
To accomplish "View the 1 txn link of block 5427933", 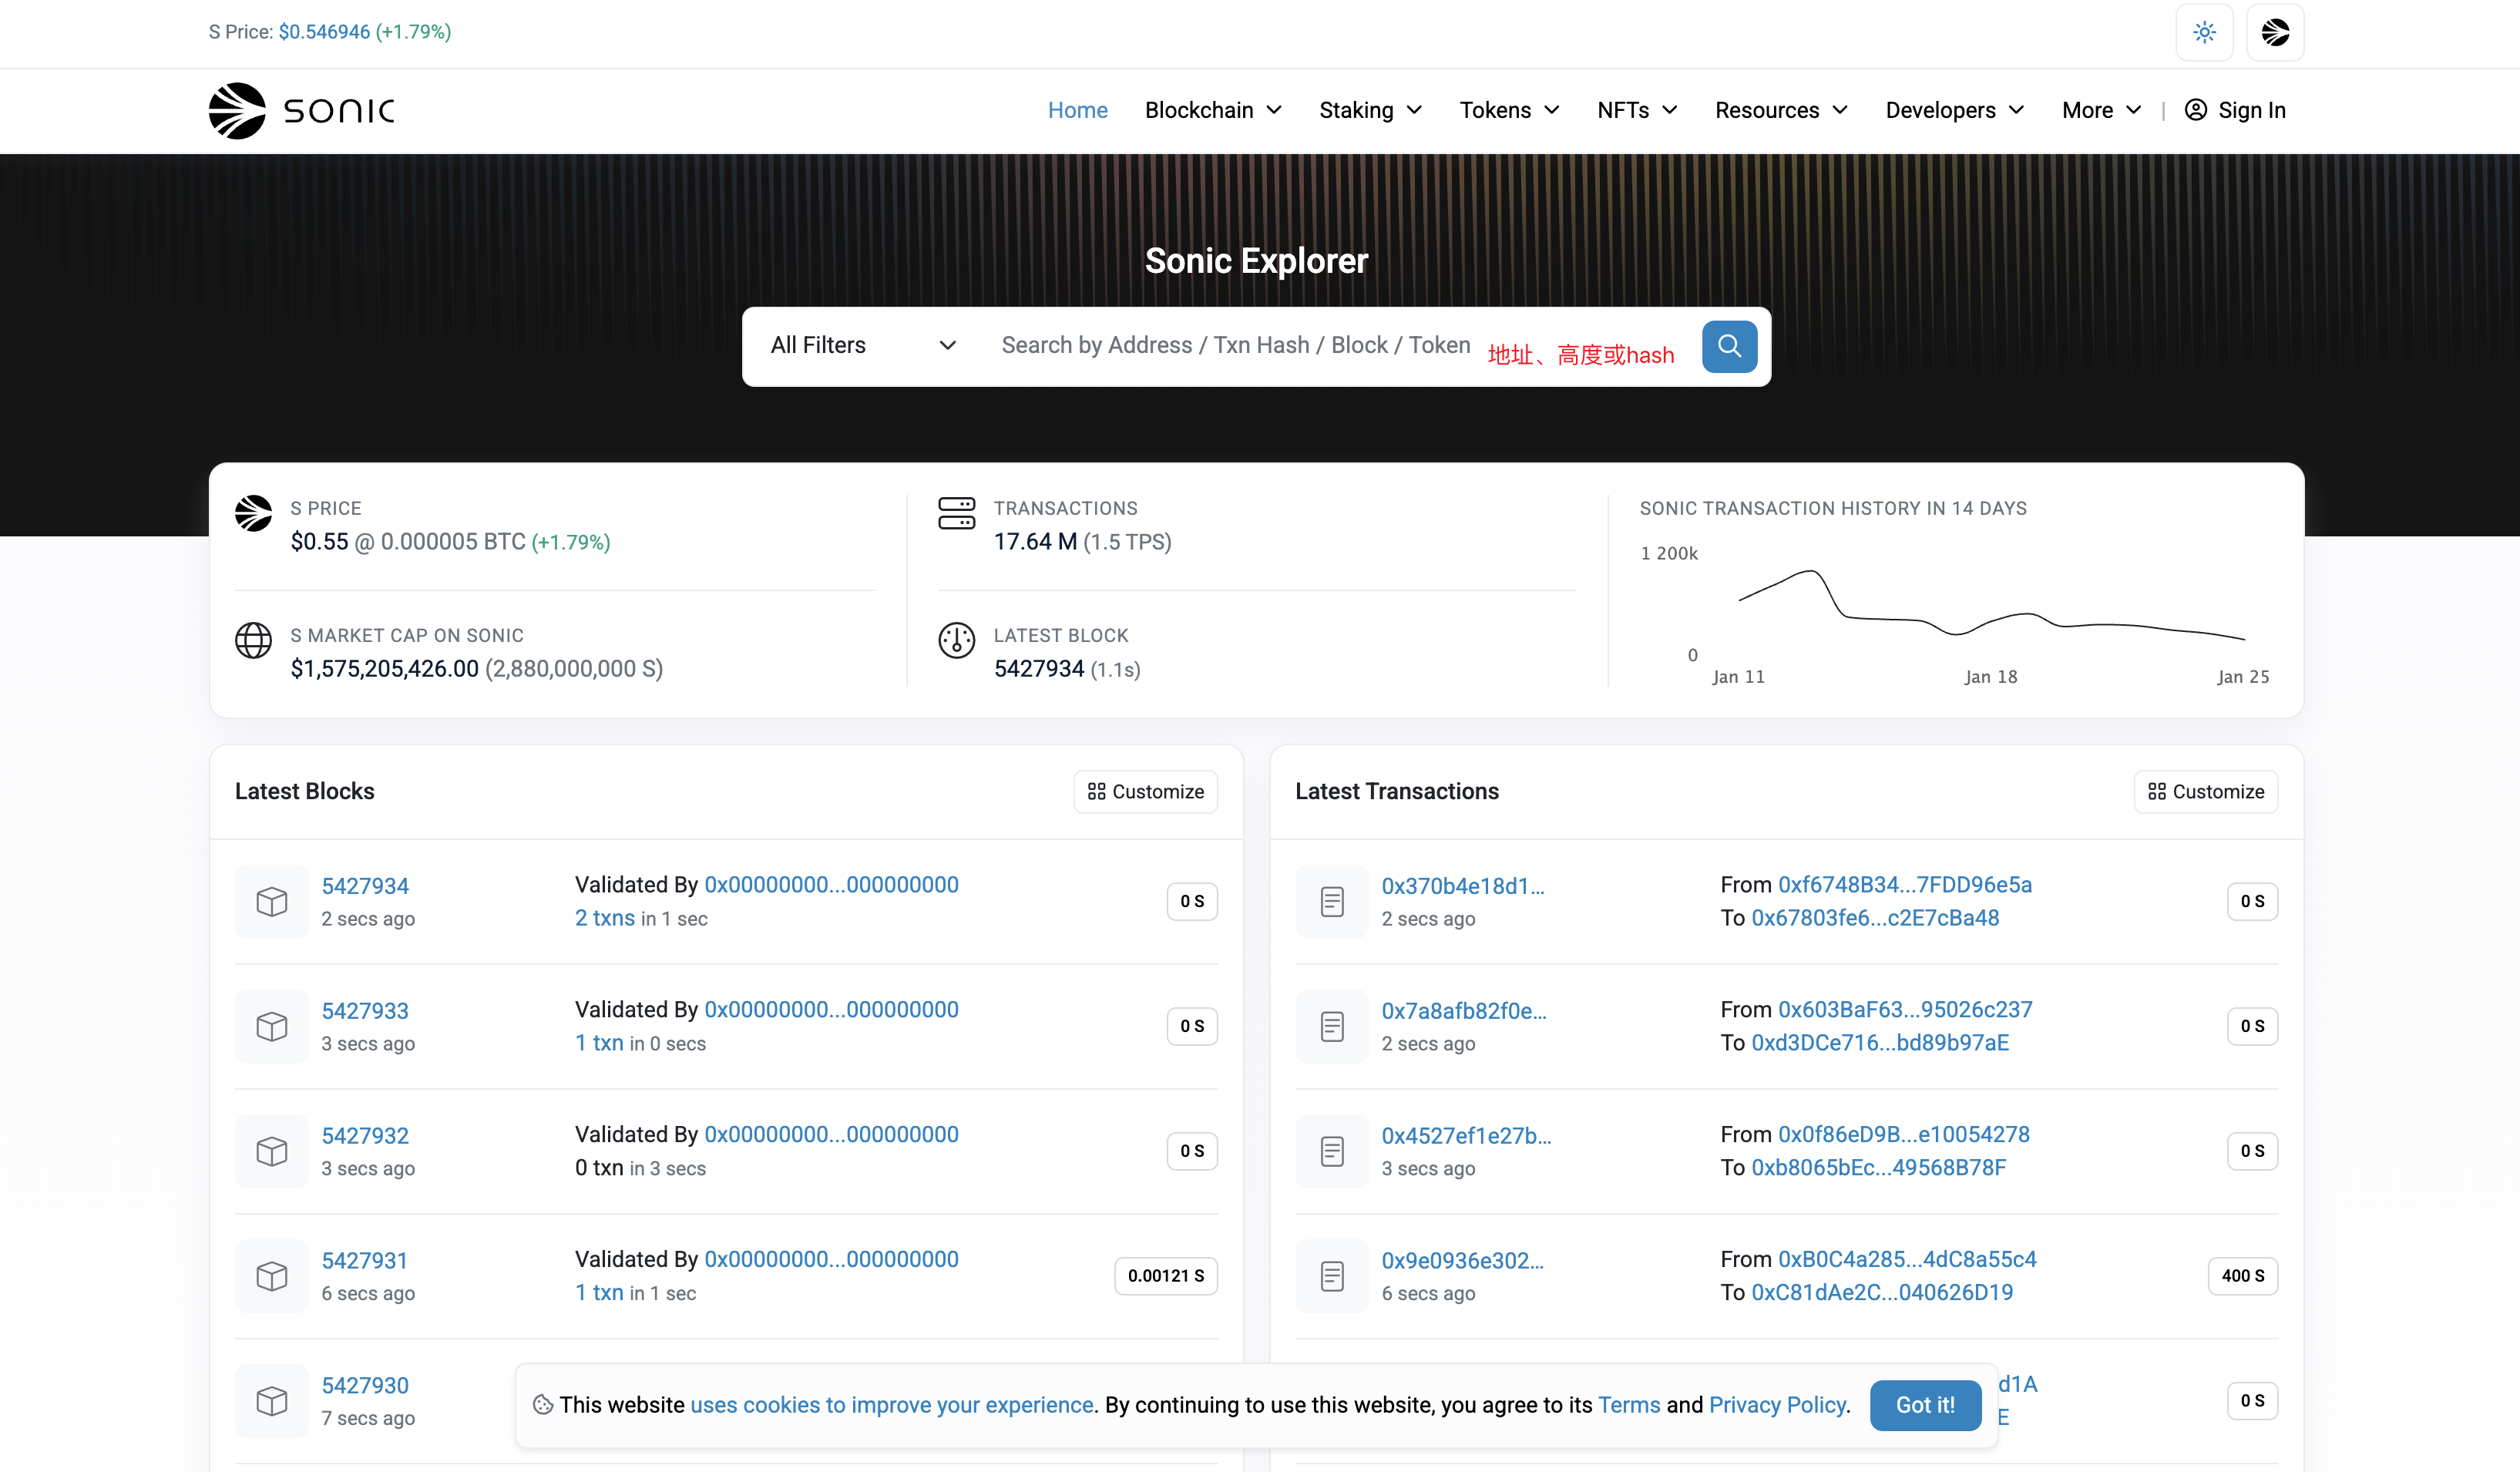I will pyautogui.click(x=599, y=1043).
